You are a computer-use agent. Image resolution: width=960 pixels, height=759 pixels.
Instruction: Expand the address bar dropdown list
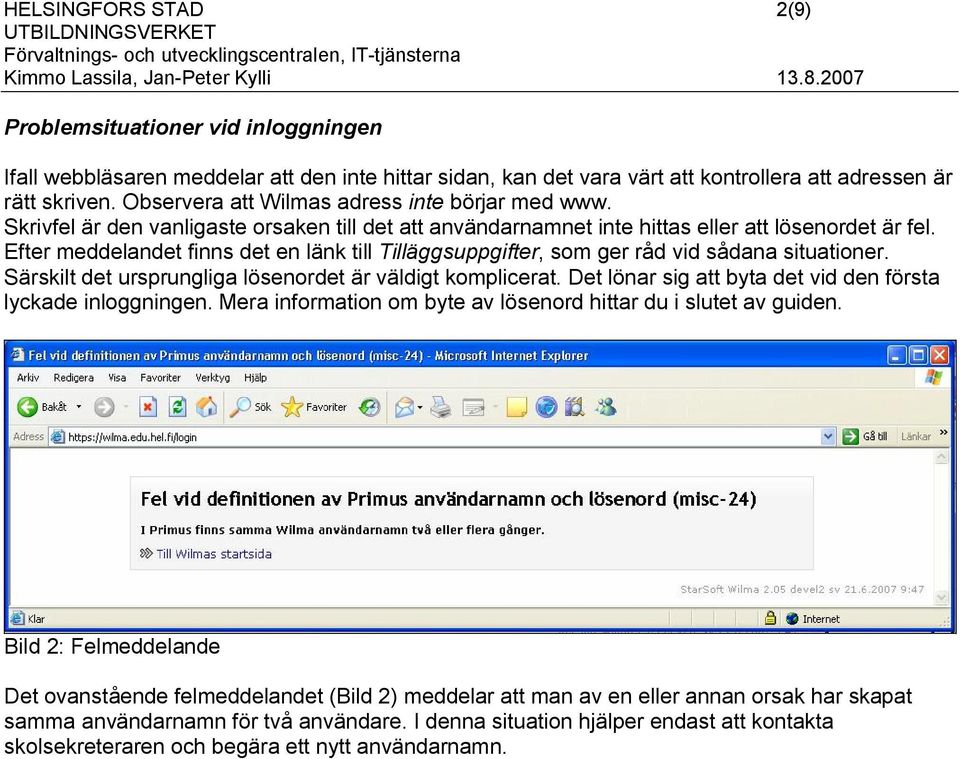pos(828,436)
